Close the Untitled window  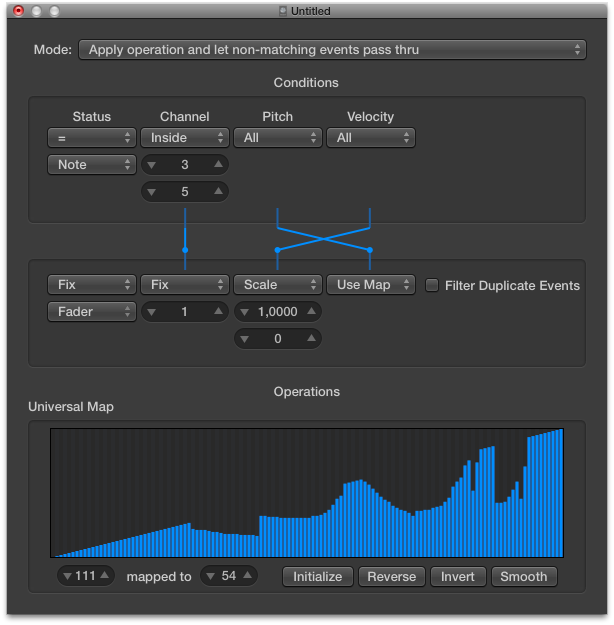coord(18,11)
